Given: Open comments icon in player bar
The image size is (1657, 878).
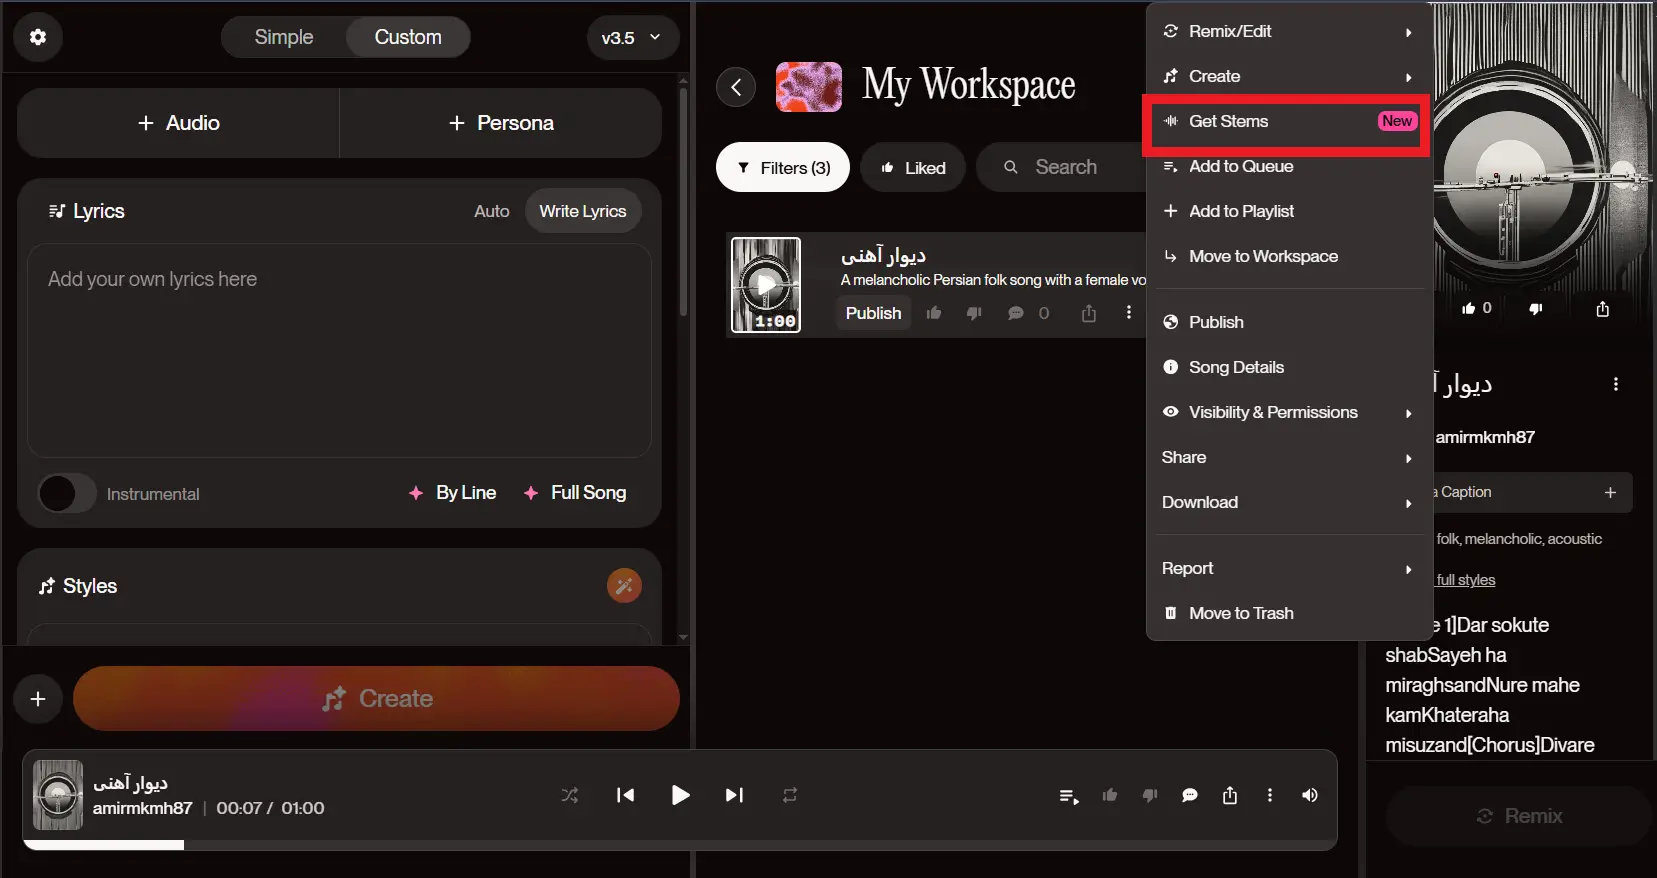Looking at the screenshot, I should [1189, 795].
